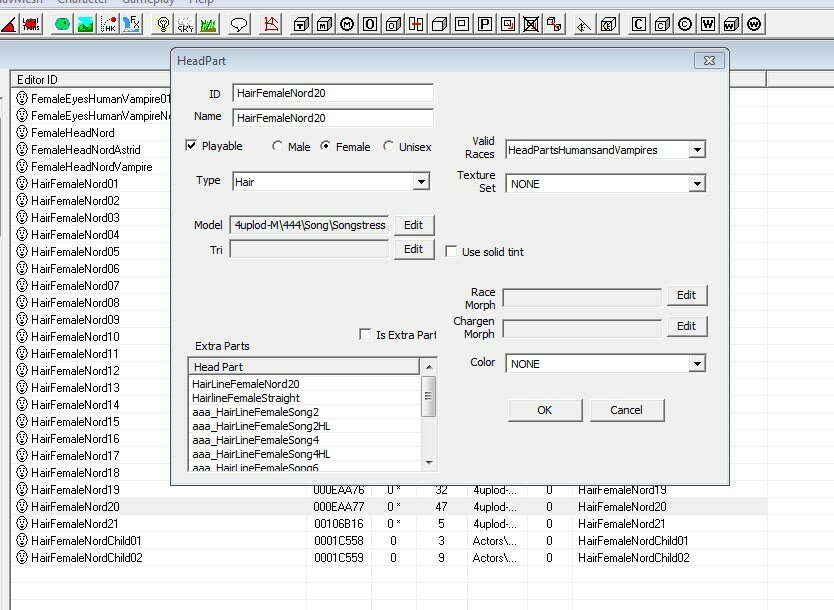Screen dimensions: 834x610
Task: Select HairLineFemaleNord20 in Extra Parts
Action: pyautogui.click(x=246, y=384)
